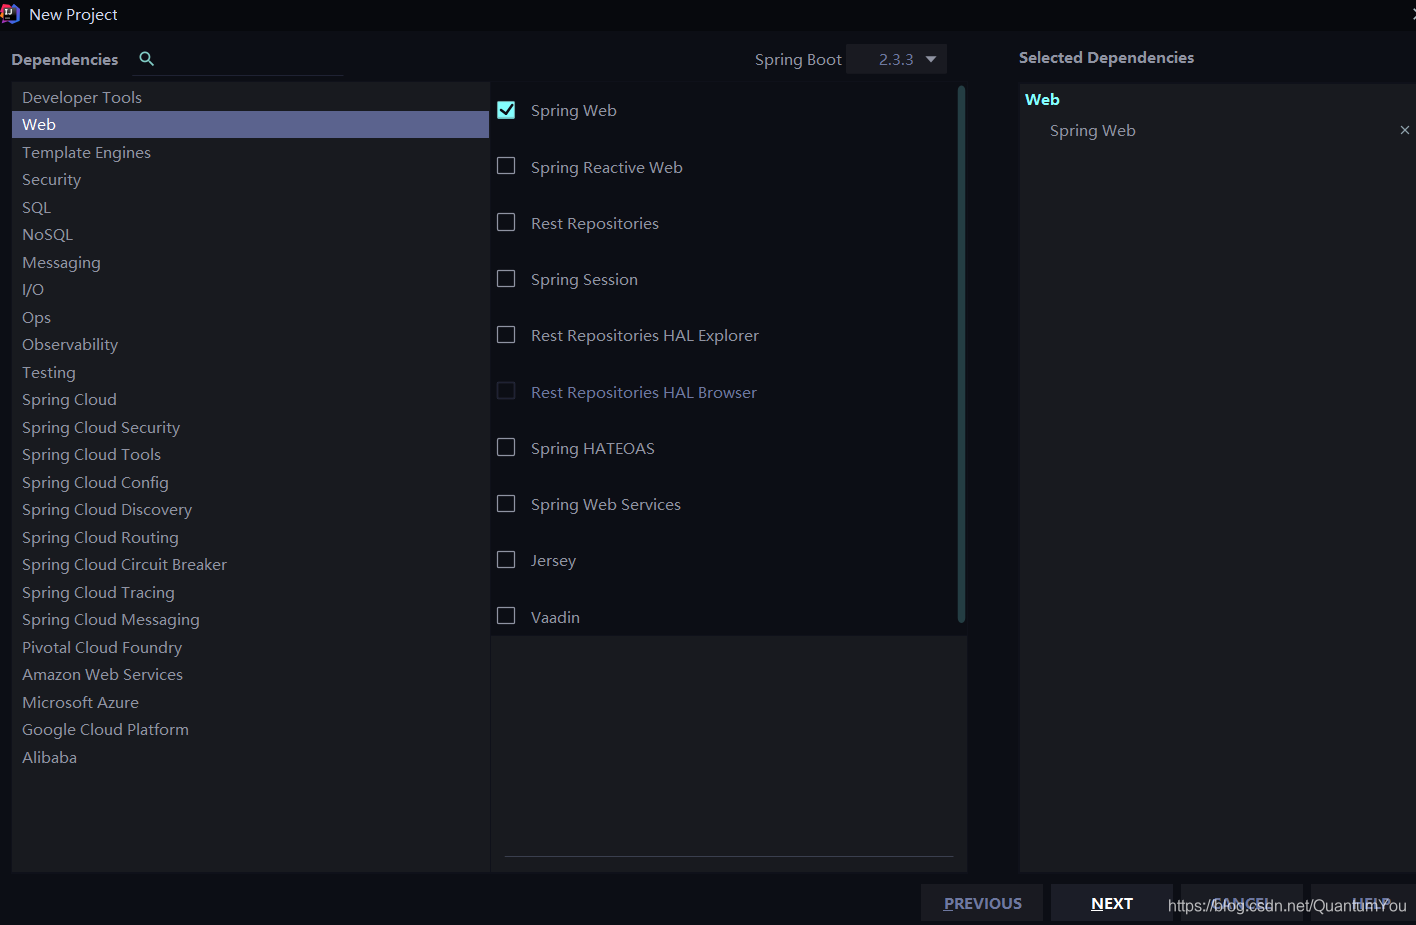Click Spring Web in Selected Dependencies
Image resolution: width=1416 pixels, height=925 pixels.
point(1092,130)
